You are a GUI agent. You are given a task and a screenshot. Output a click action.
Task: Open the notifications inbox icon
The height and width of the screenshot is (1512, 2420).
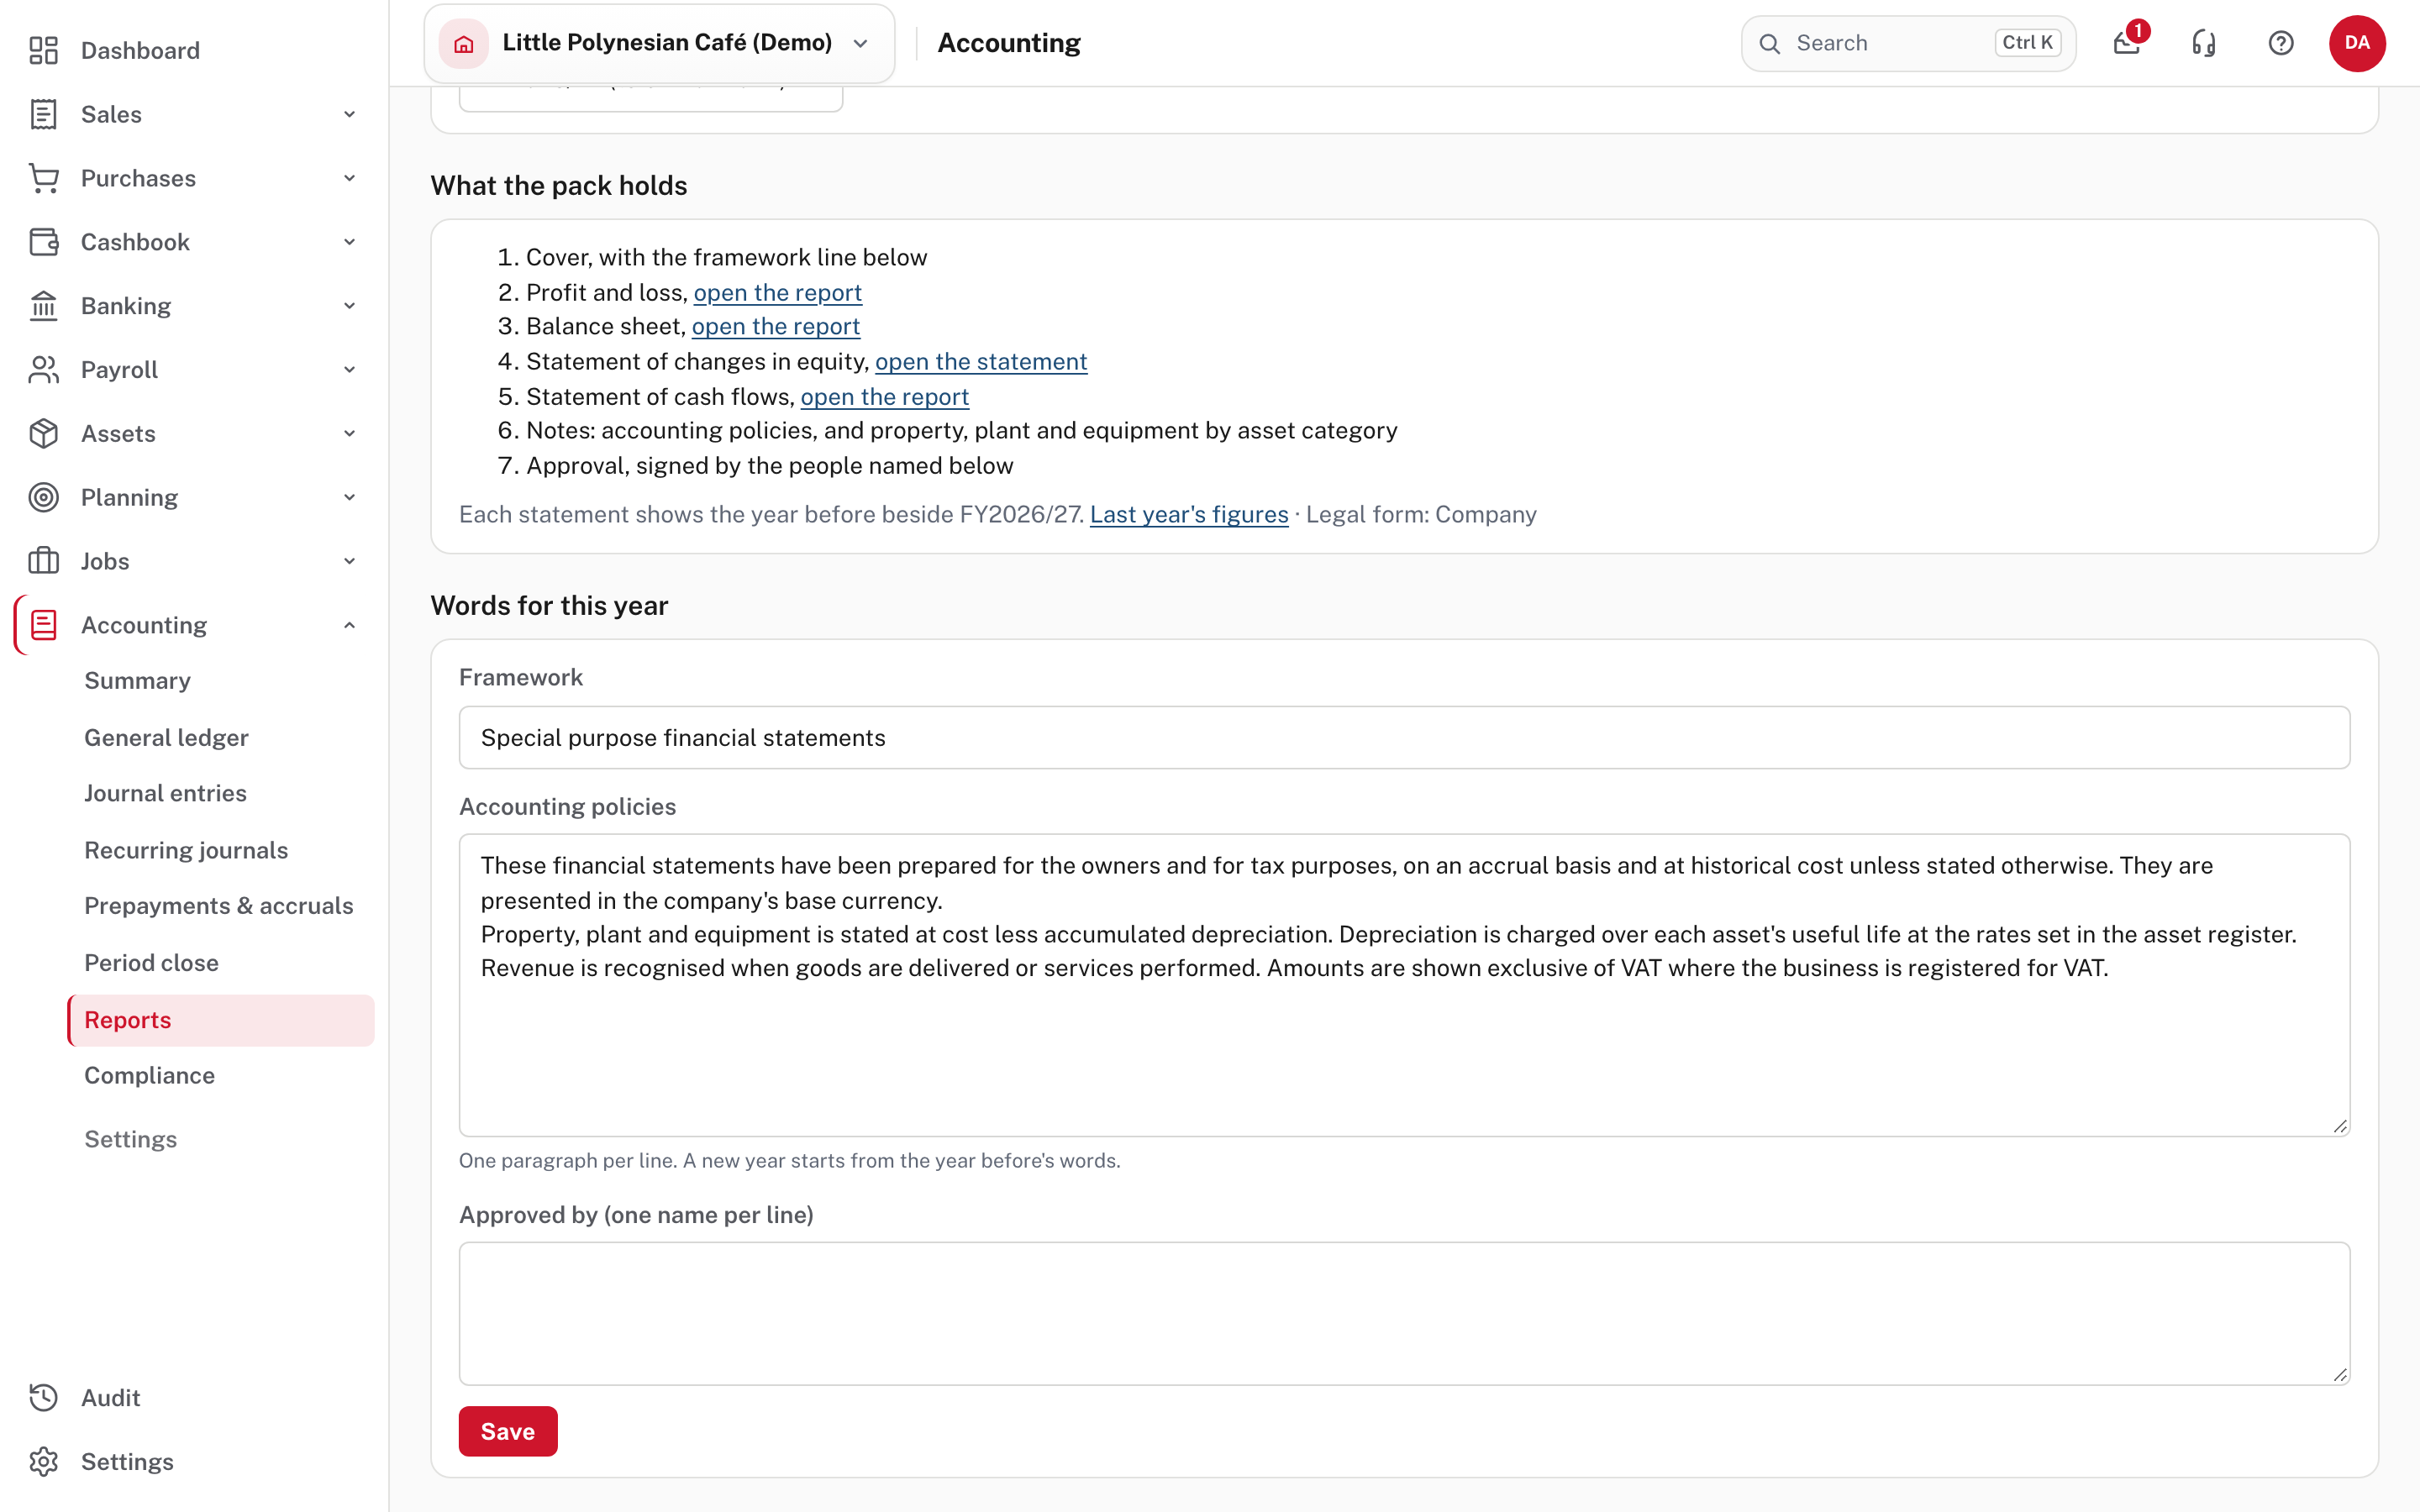click(x=2127, y=43)
